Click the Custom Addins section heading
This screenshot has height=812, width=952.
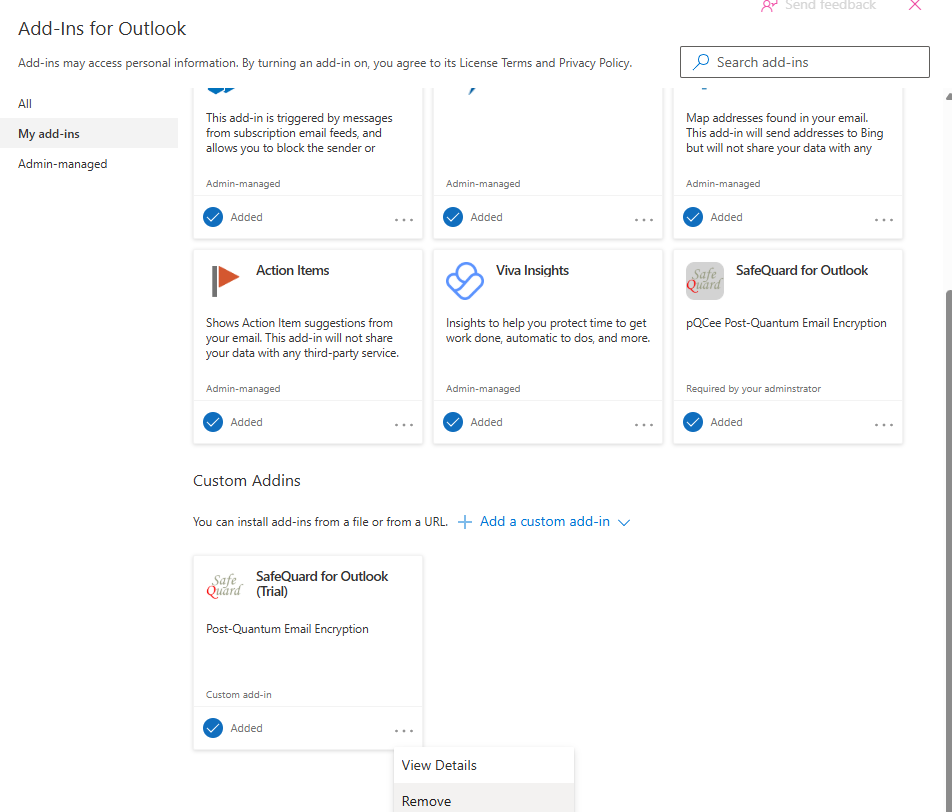pyautogui.click(x=246, y=480)
